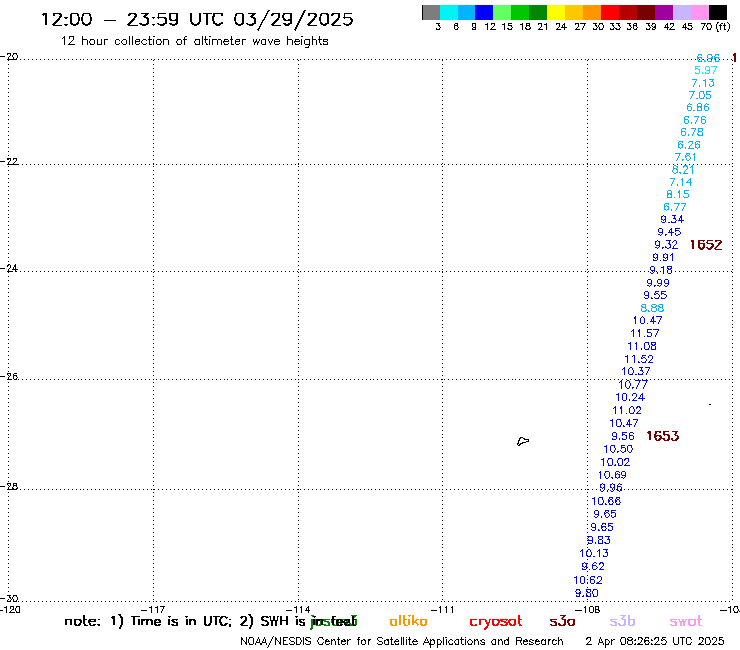Select the bottom 9.80 wave height reading

pyautogui.click(x=587, y=593)
